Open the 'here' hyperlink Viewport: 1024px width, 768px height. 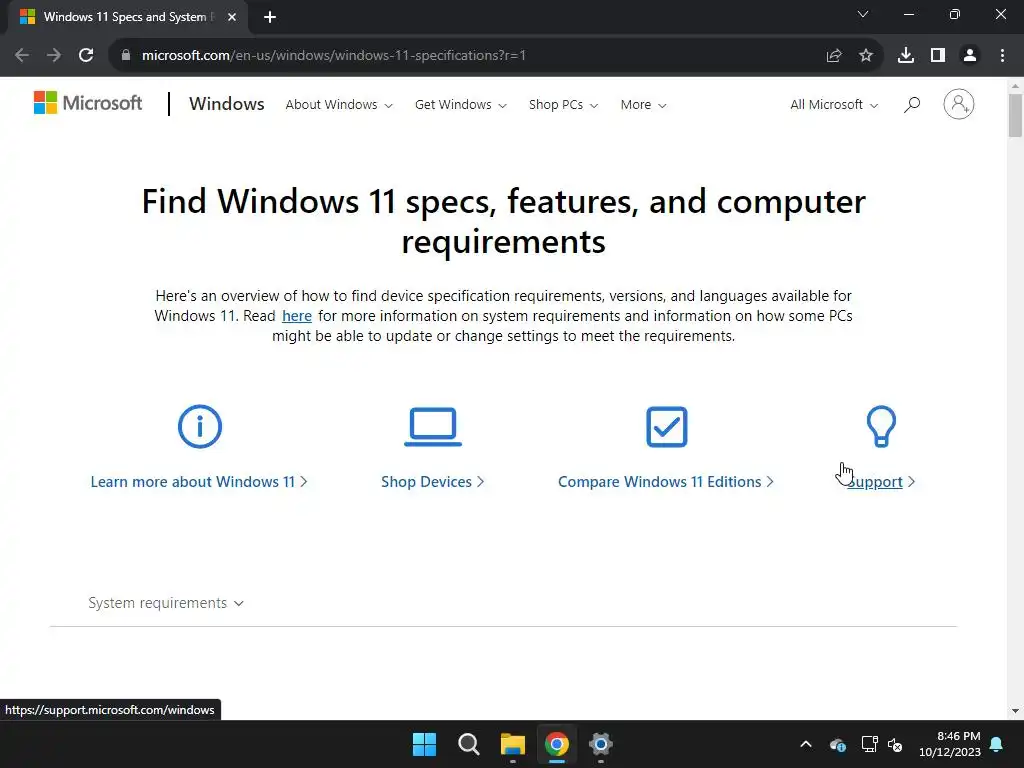coord(296,316)
